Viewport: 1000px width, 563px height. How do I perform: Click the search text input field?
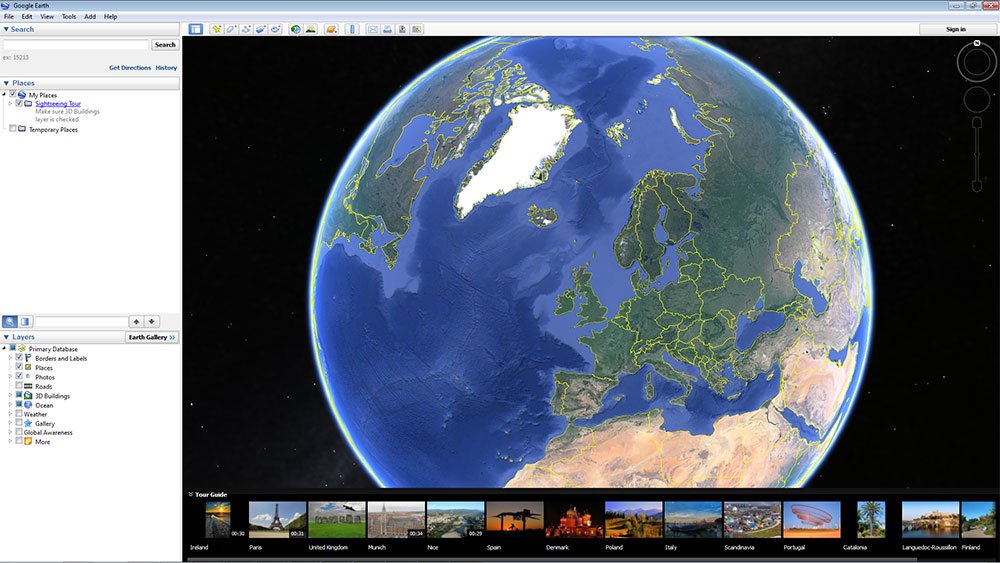tap(76, 45)
